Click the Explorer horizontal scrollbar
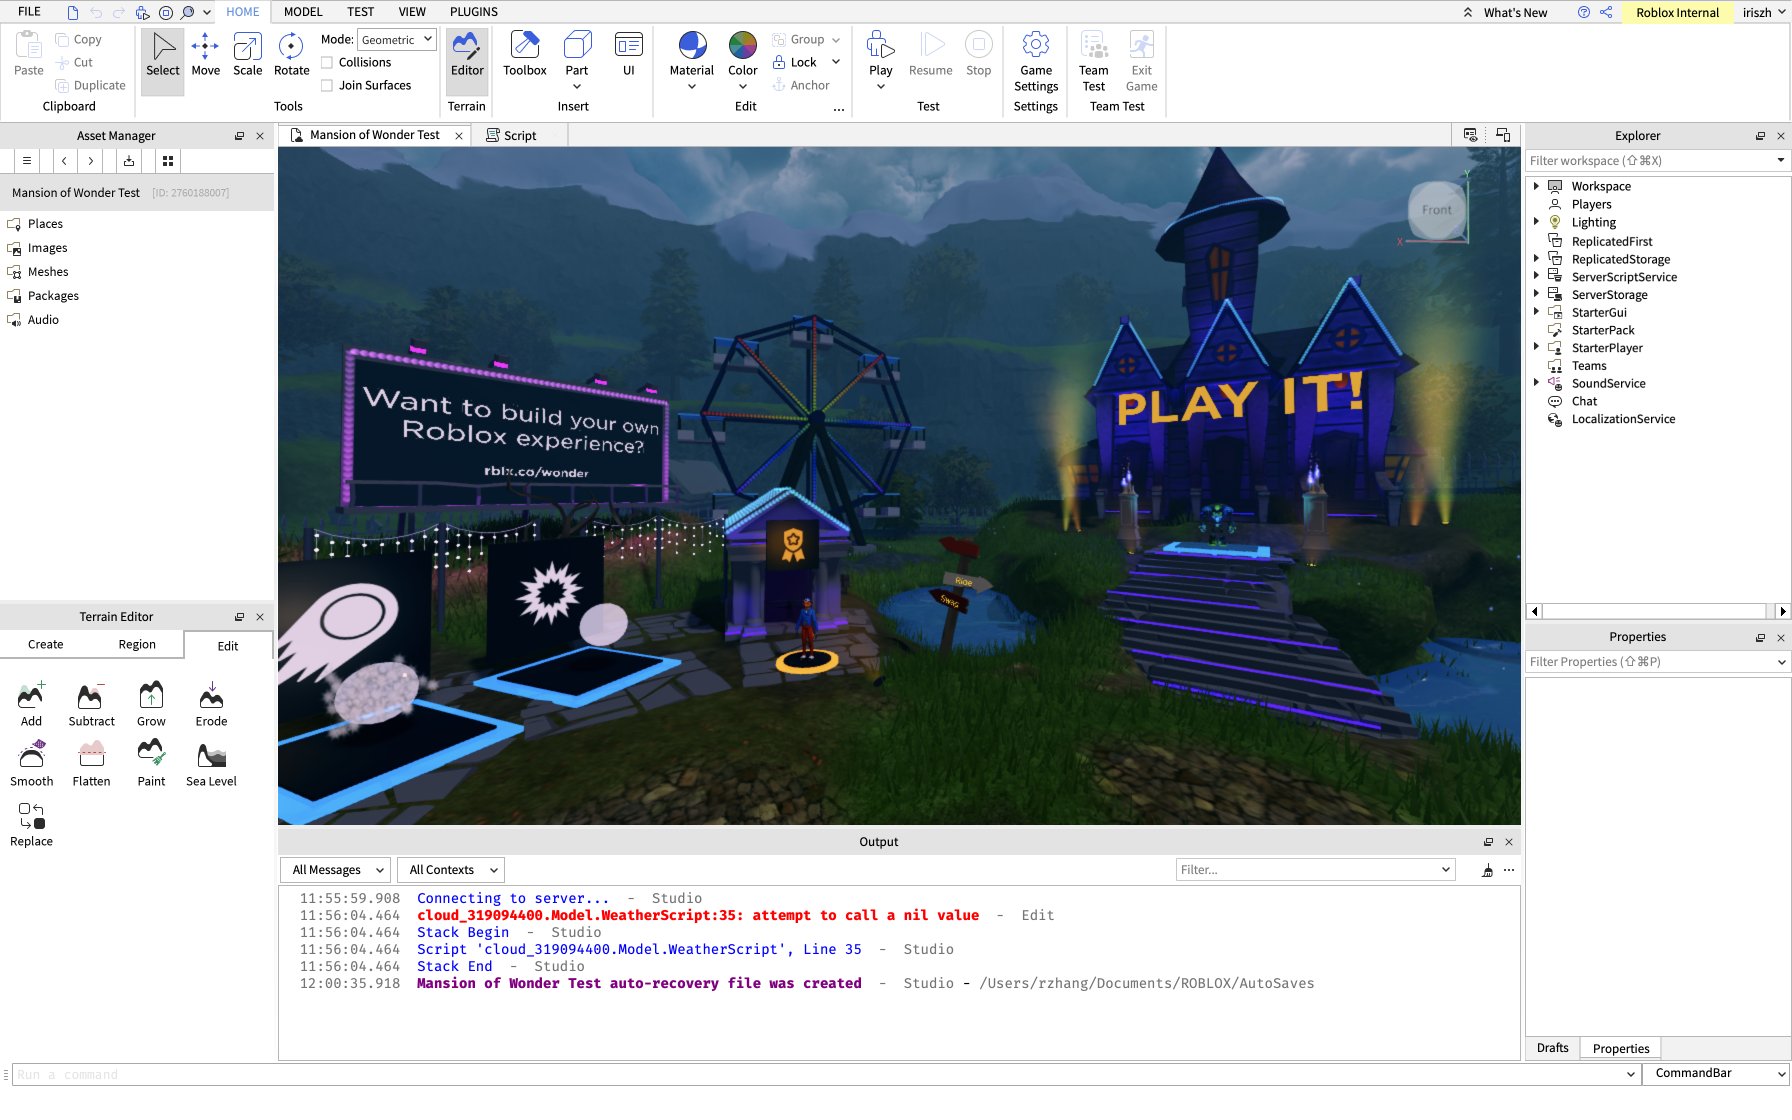The image size is (1792, 1120). tap(1654, 611)
